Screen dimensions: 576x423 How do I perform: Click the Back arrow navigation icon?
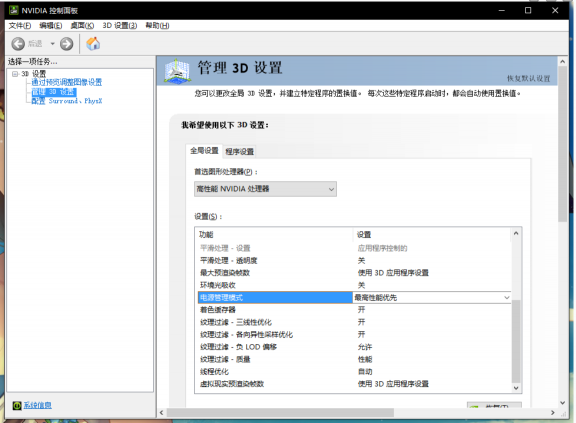18,44
